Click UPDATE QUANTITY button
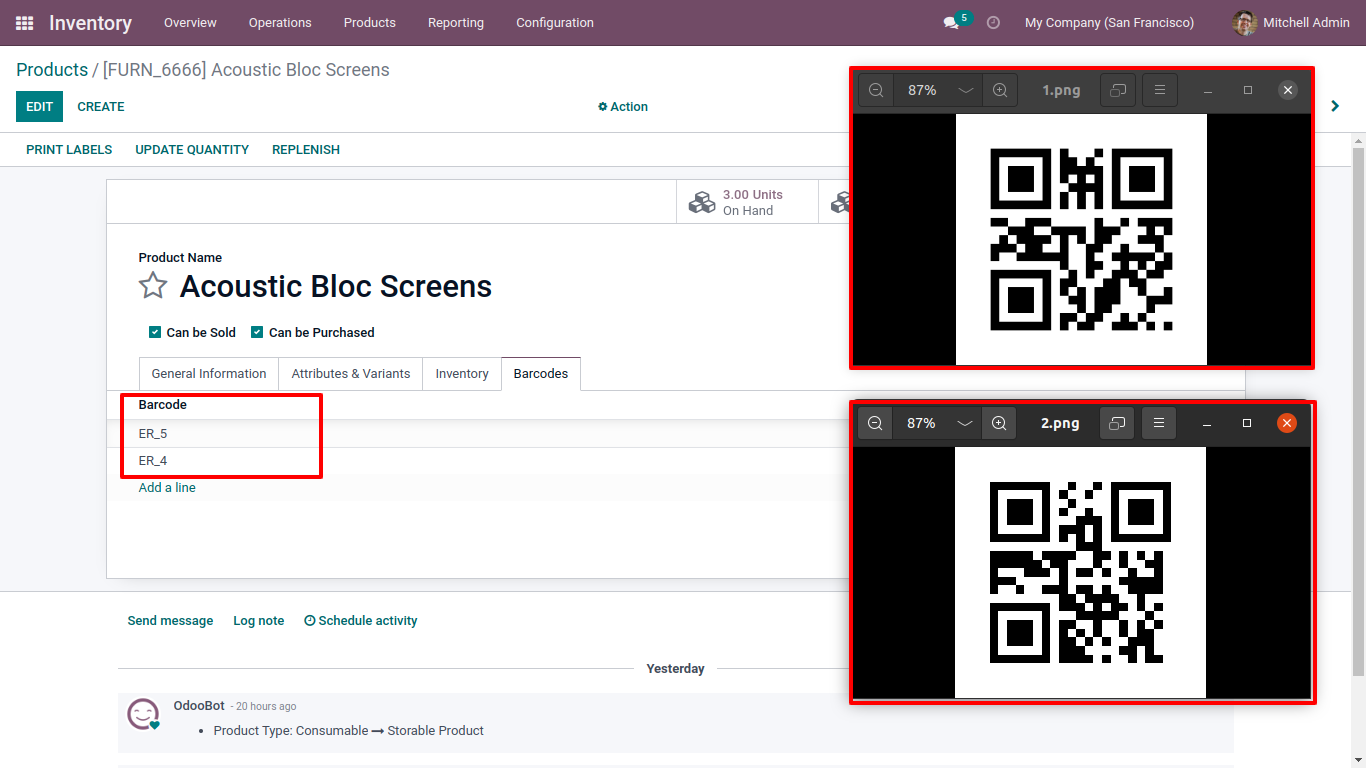 (x=192, y=149)
